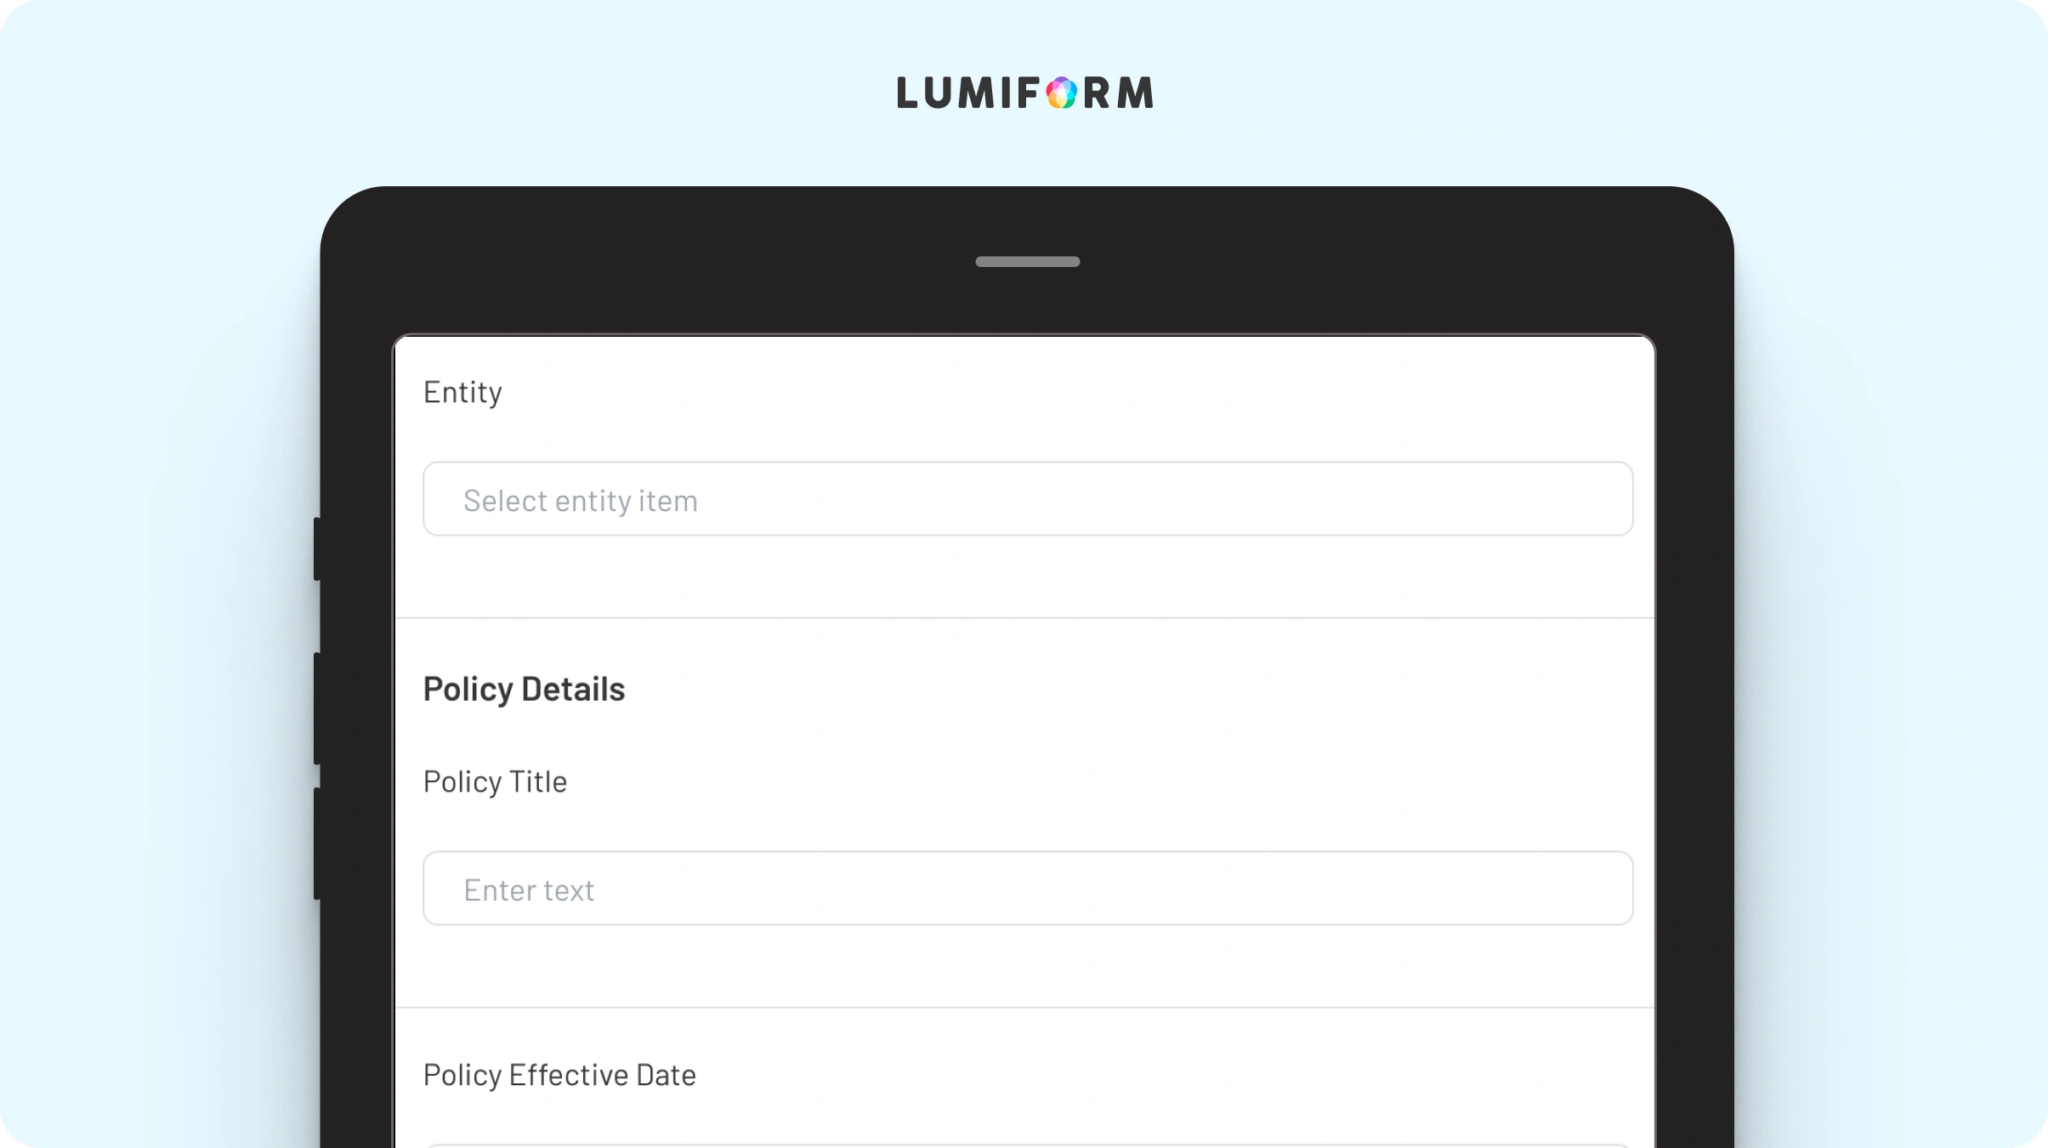Open the Select entity item dropdown
Image resolution: width=2048 pixels, height=1148 pixels.
1028,499
